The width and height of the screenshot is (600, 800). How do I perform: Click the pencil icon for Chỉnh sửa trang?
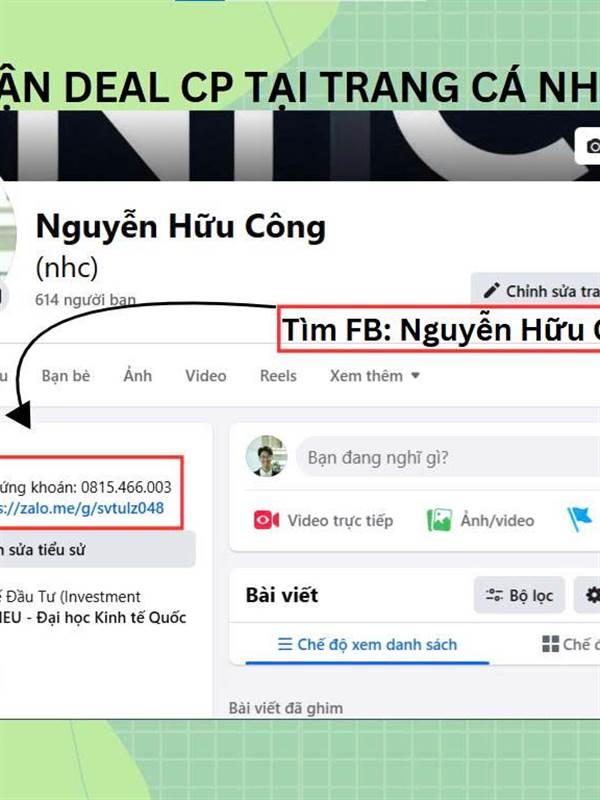click(x=491, y=291)
